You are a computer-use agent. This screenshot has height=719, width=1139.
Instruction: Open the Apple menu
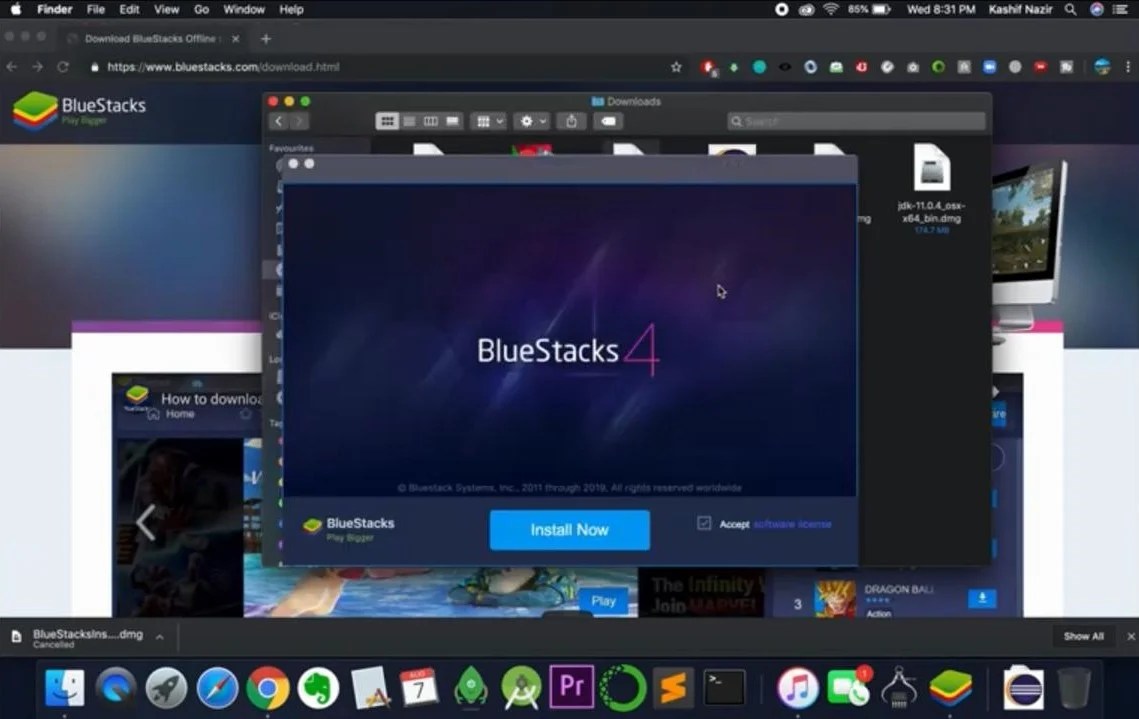[16, 9]
